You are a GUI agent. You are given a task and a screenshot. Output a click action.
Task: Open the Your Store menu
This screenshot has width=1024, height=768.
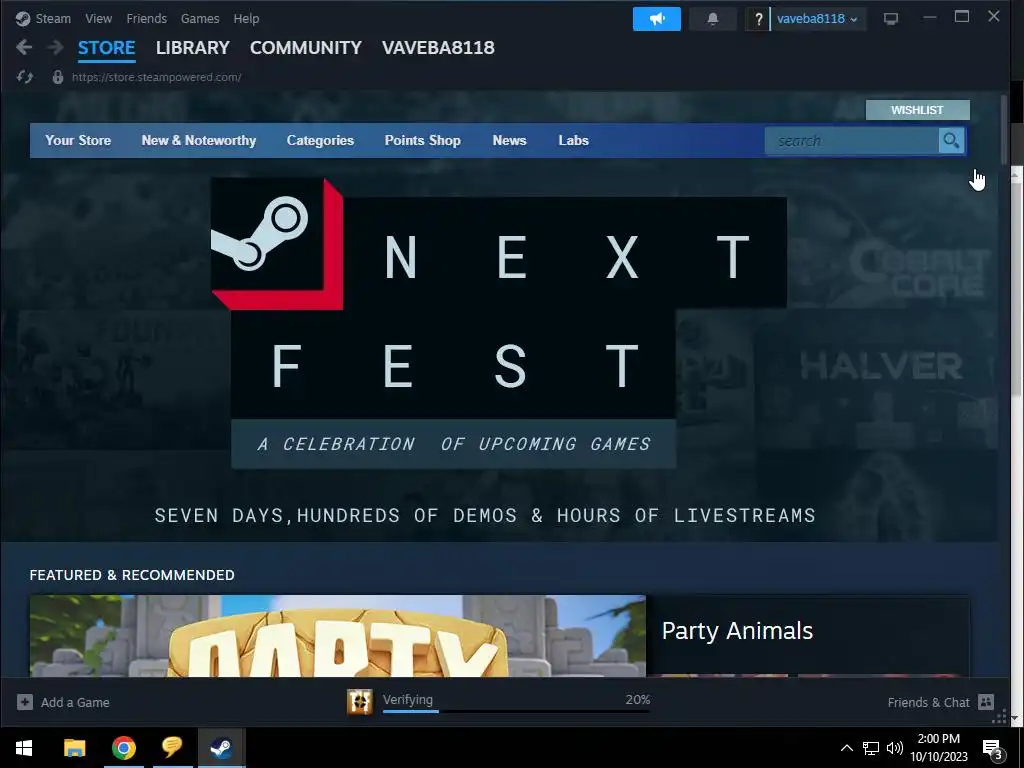pyautogui.click(x=78, y=140)
